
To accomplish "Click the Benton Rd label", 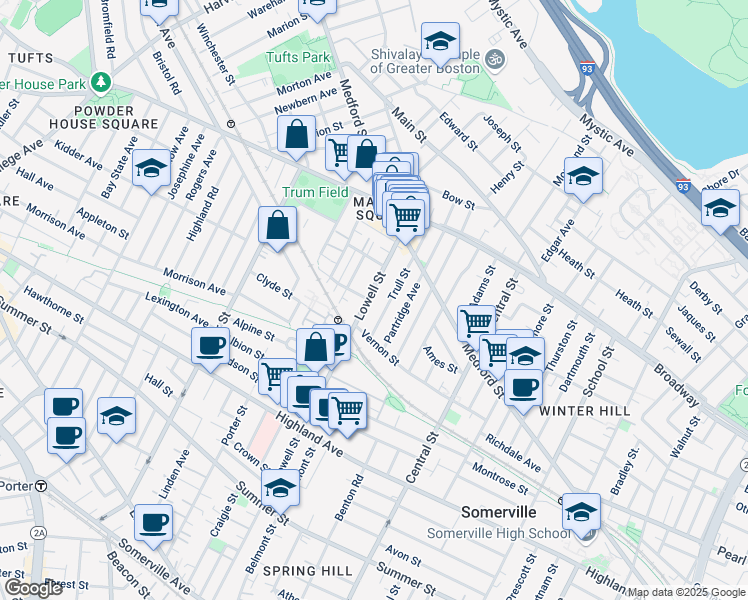I will pyautogui.click(x=349, y=497).
